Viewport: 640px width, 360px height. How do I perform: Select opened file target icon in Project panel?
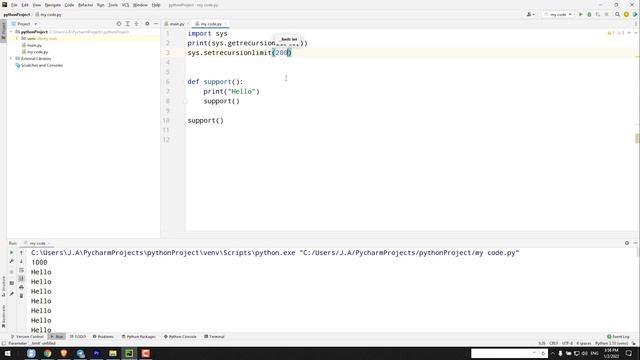(x=119, y=24)
